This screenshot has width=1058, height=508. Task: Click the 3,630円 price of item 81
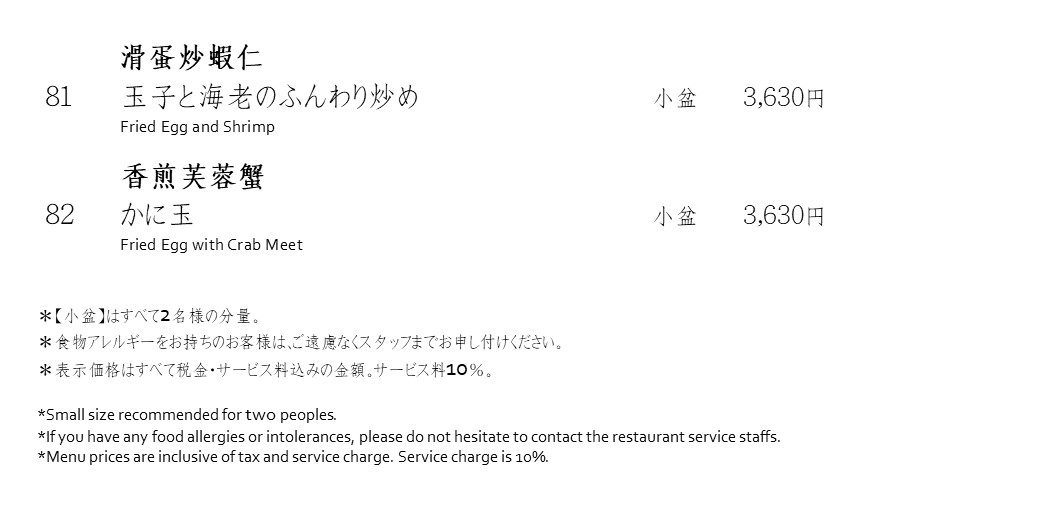783,98
